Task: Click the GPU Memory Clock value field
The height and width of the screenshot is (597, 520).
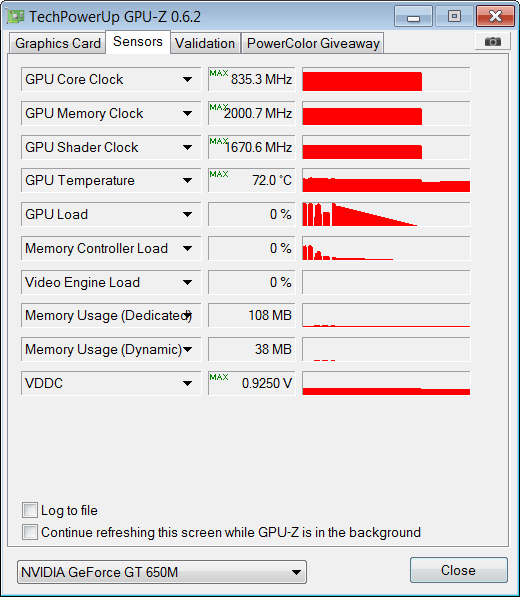Action: pos(252,113)
